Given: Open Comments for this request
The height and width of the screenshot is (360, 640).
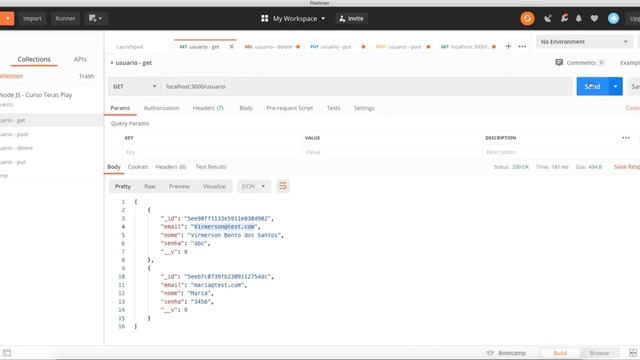Looking at the screenshot, I should (580, 62).
